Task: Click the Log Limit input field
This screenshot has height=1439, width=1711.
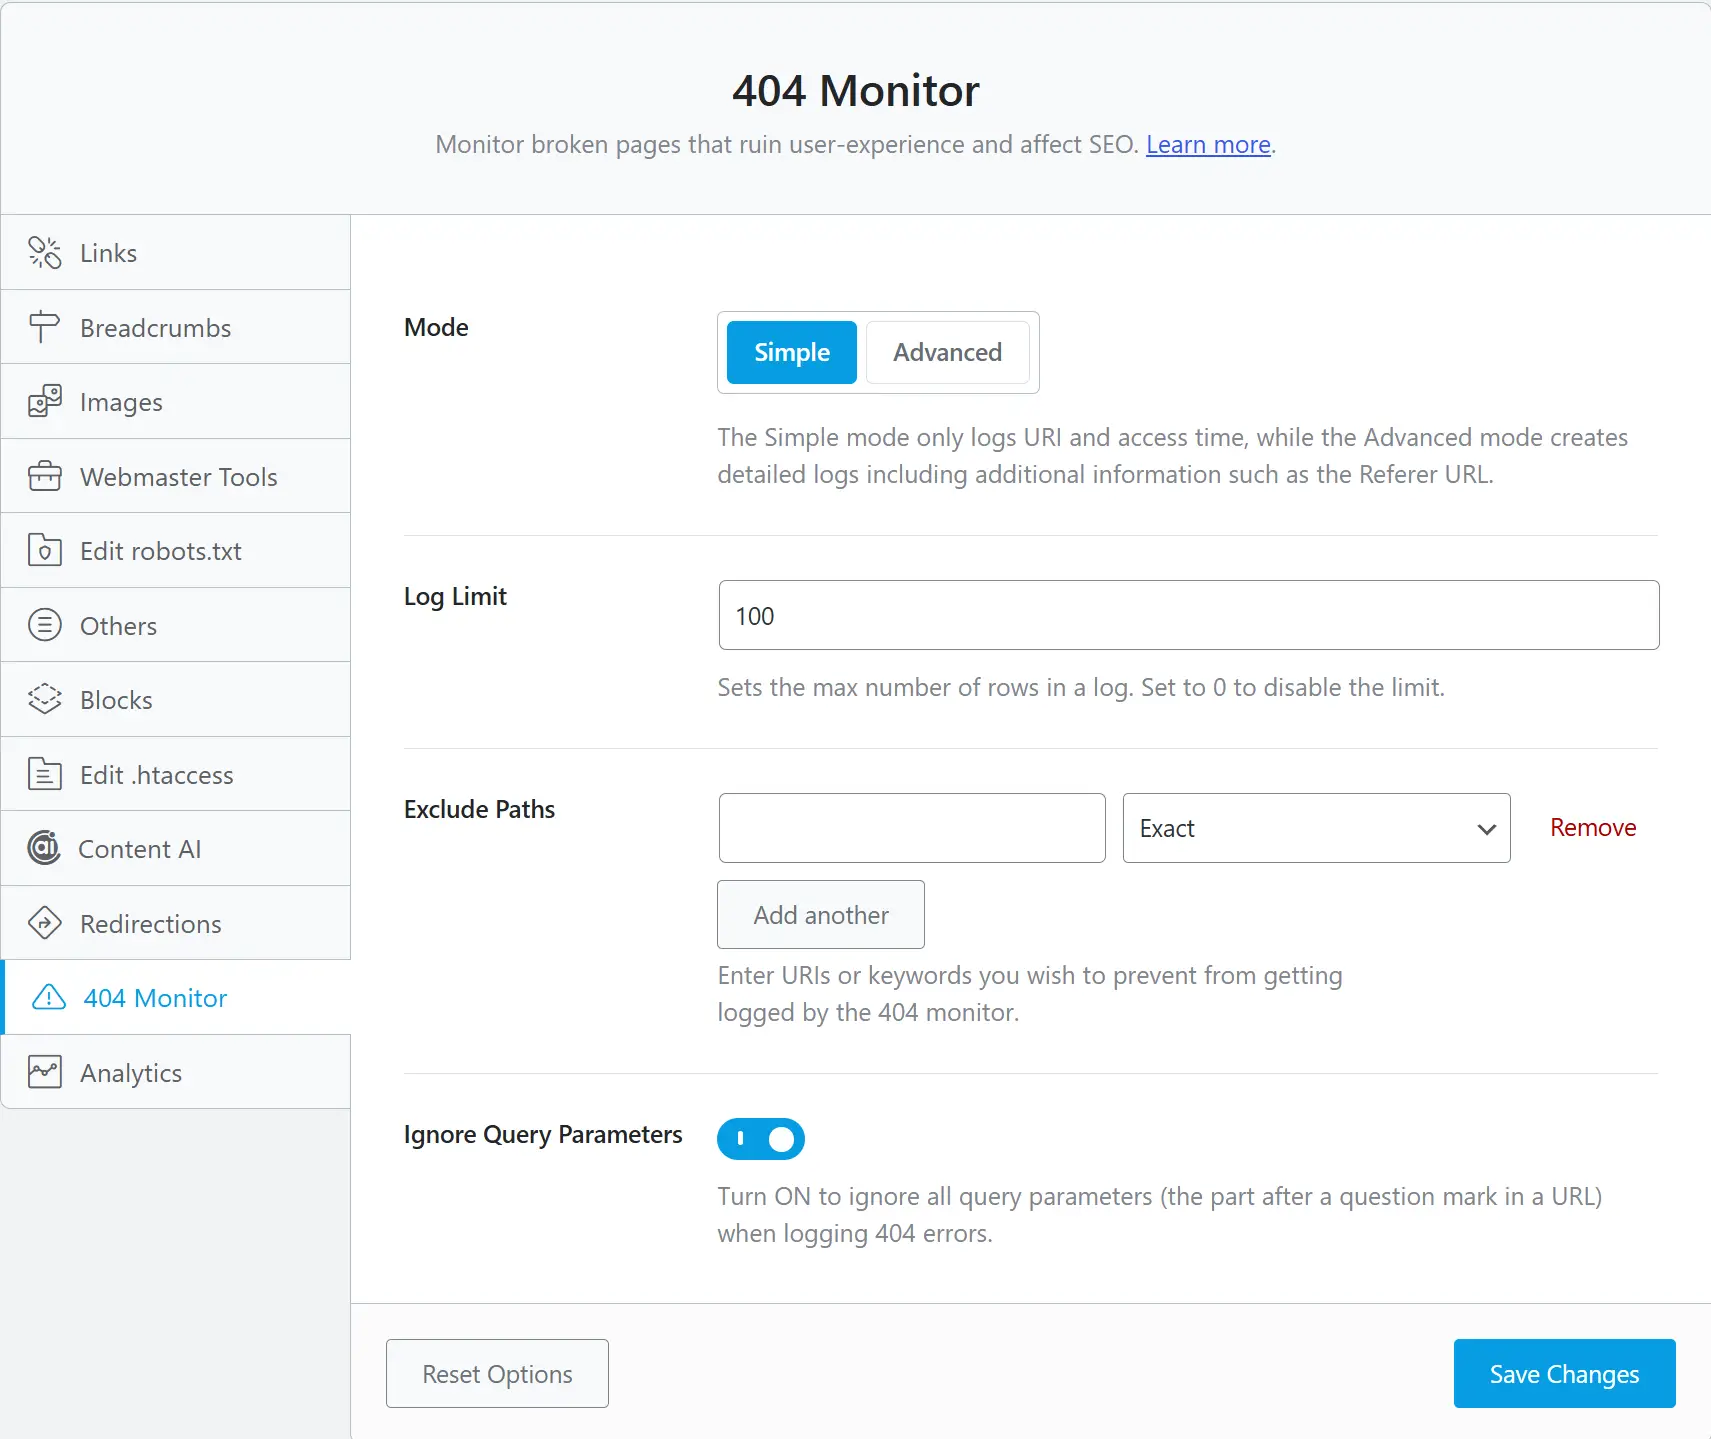Action: [1189, 615]
